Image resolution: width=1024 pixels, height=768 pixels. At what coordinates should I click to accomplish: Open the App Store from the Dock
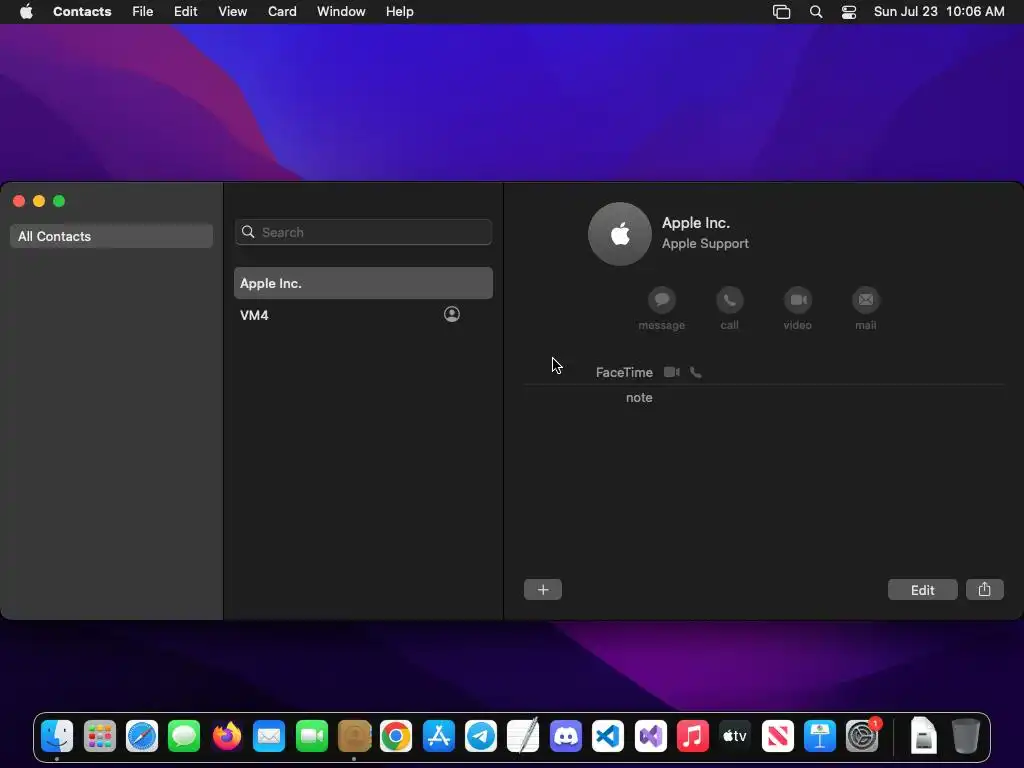point(438,736)
